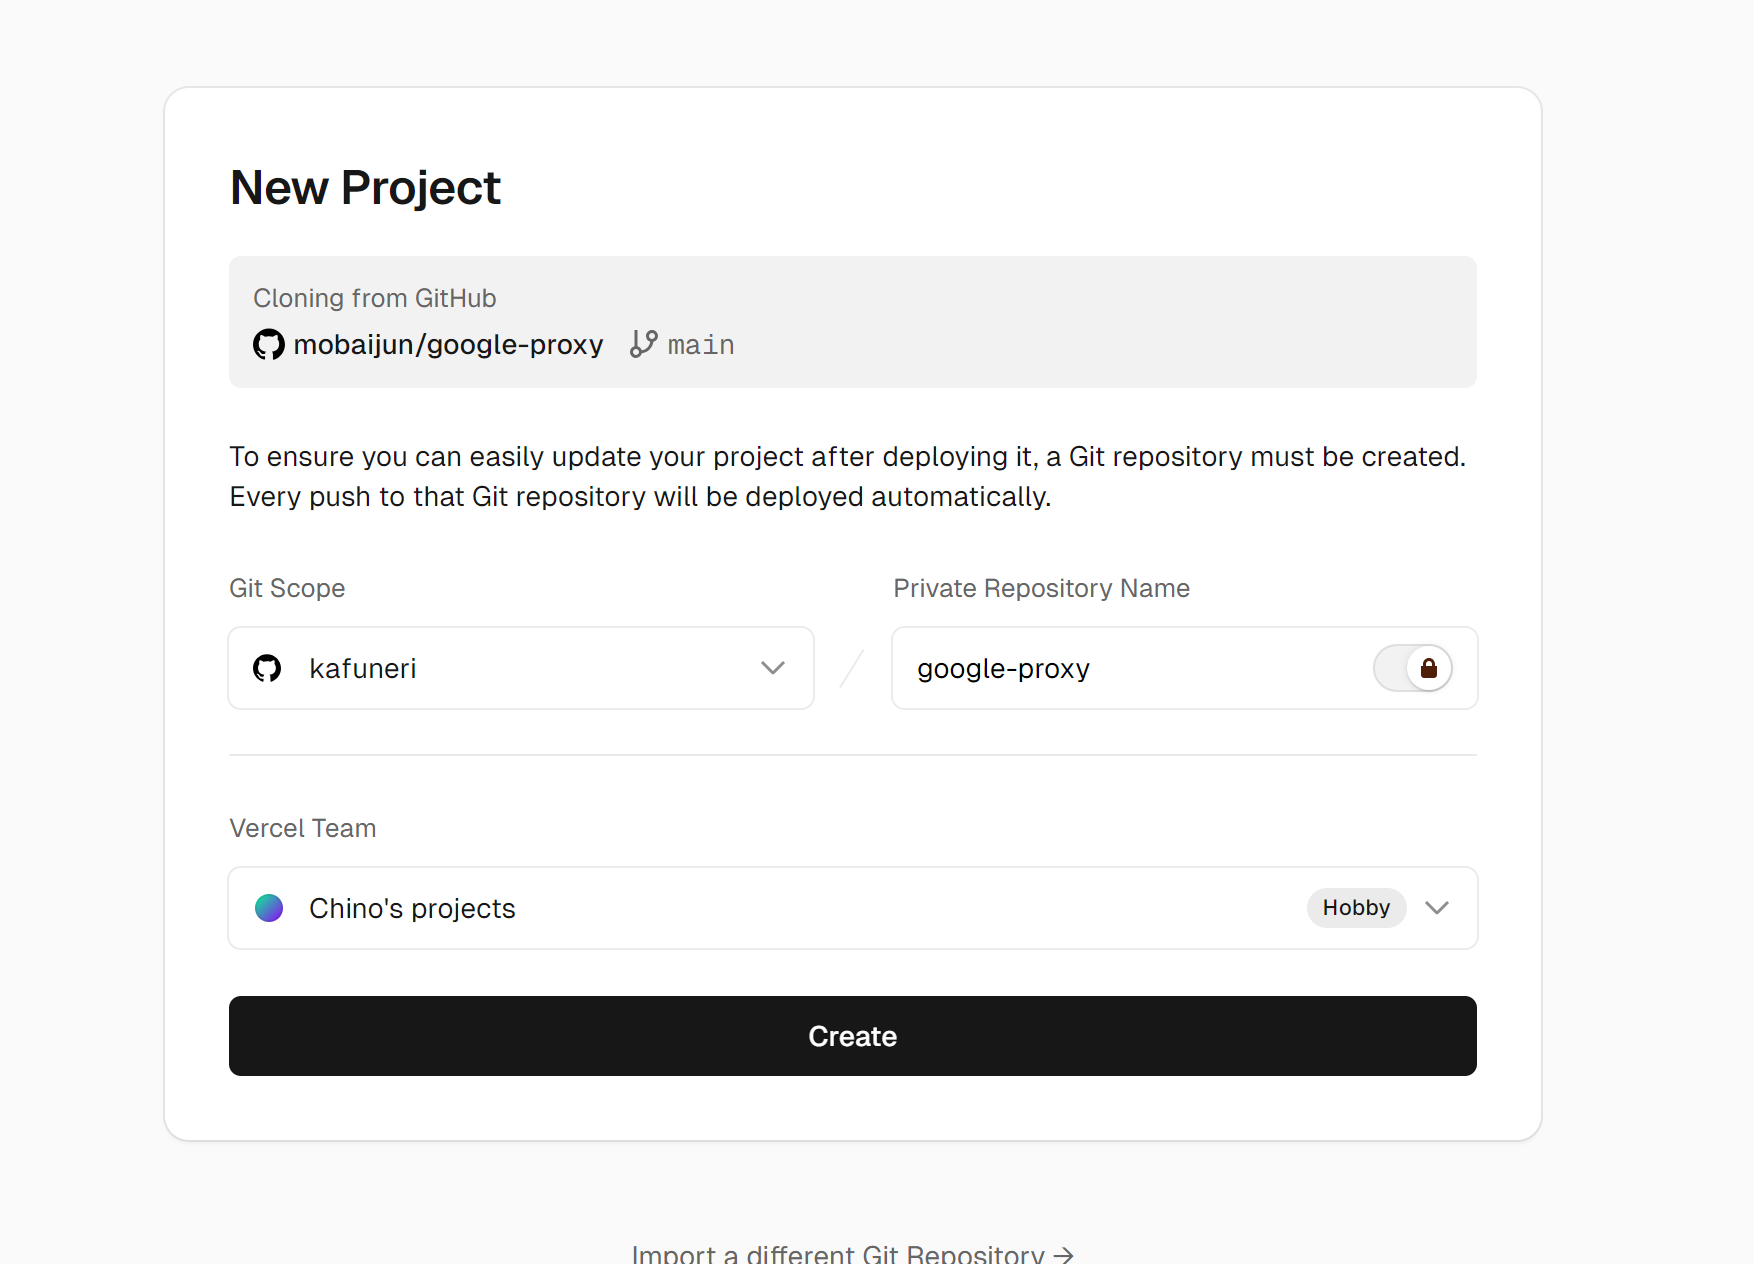Click the gradient avatar for Chino's projects
The width and height of the screenshot is (1754, 1264).
(x=269, y=908)
